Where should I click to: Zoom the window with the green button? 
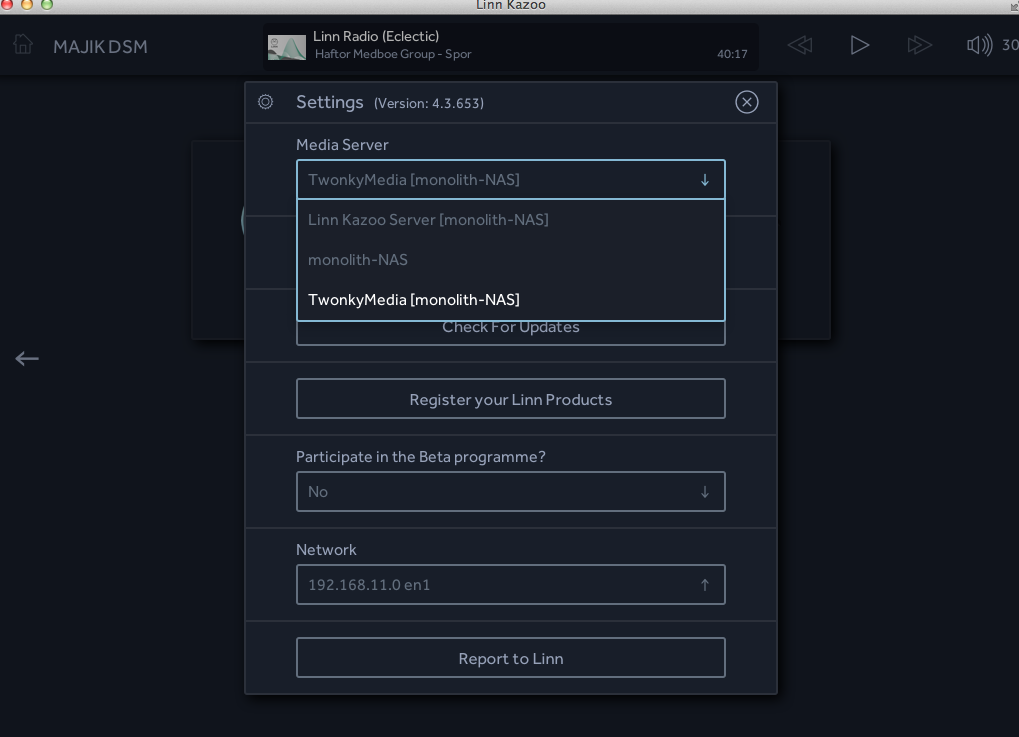click(47, 4)
